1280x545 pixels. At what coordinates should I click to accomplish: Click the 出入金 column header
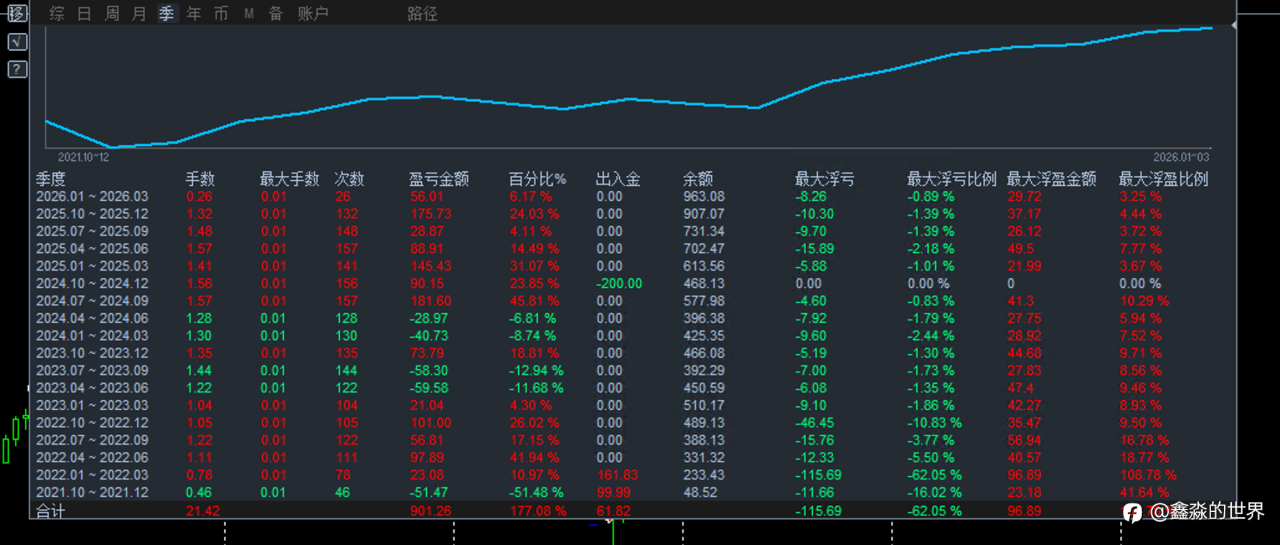[618, 179]
